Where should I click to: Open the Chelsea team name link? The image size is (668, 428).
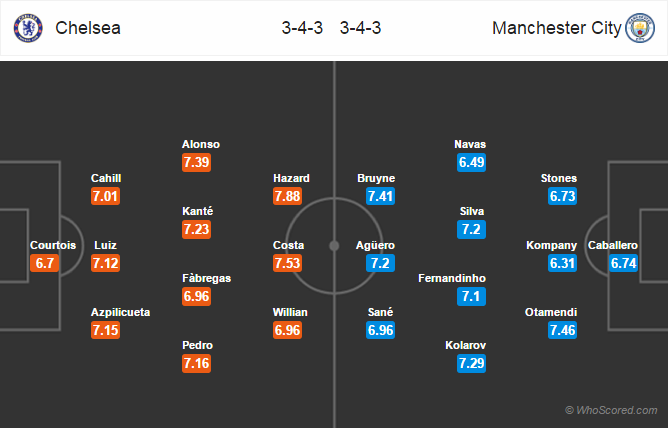pos(88,28)
